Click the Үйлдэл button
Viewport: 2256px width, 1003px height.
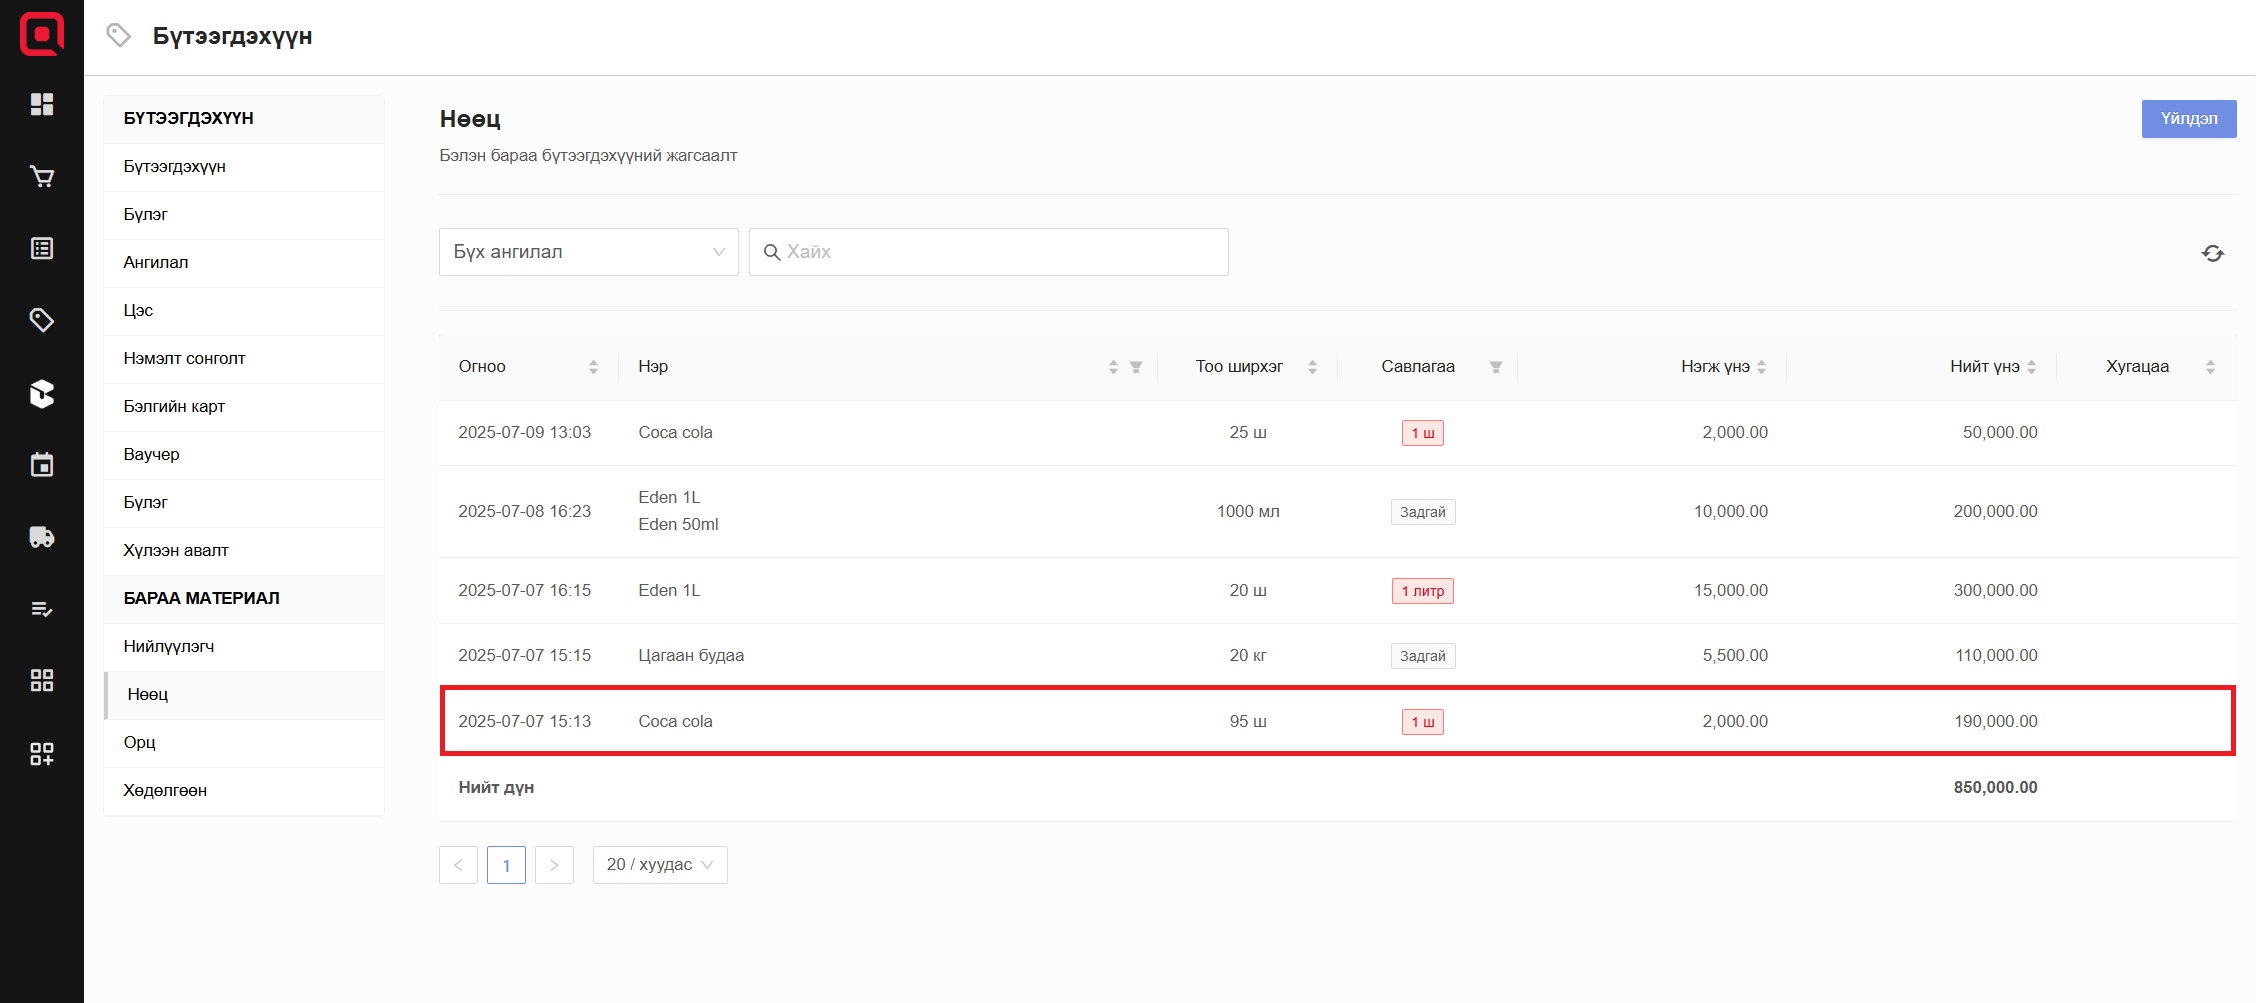2188,119
